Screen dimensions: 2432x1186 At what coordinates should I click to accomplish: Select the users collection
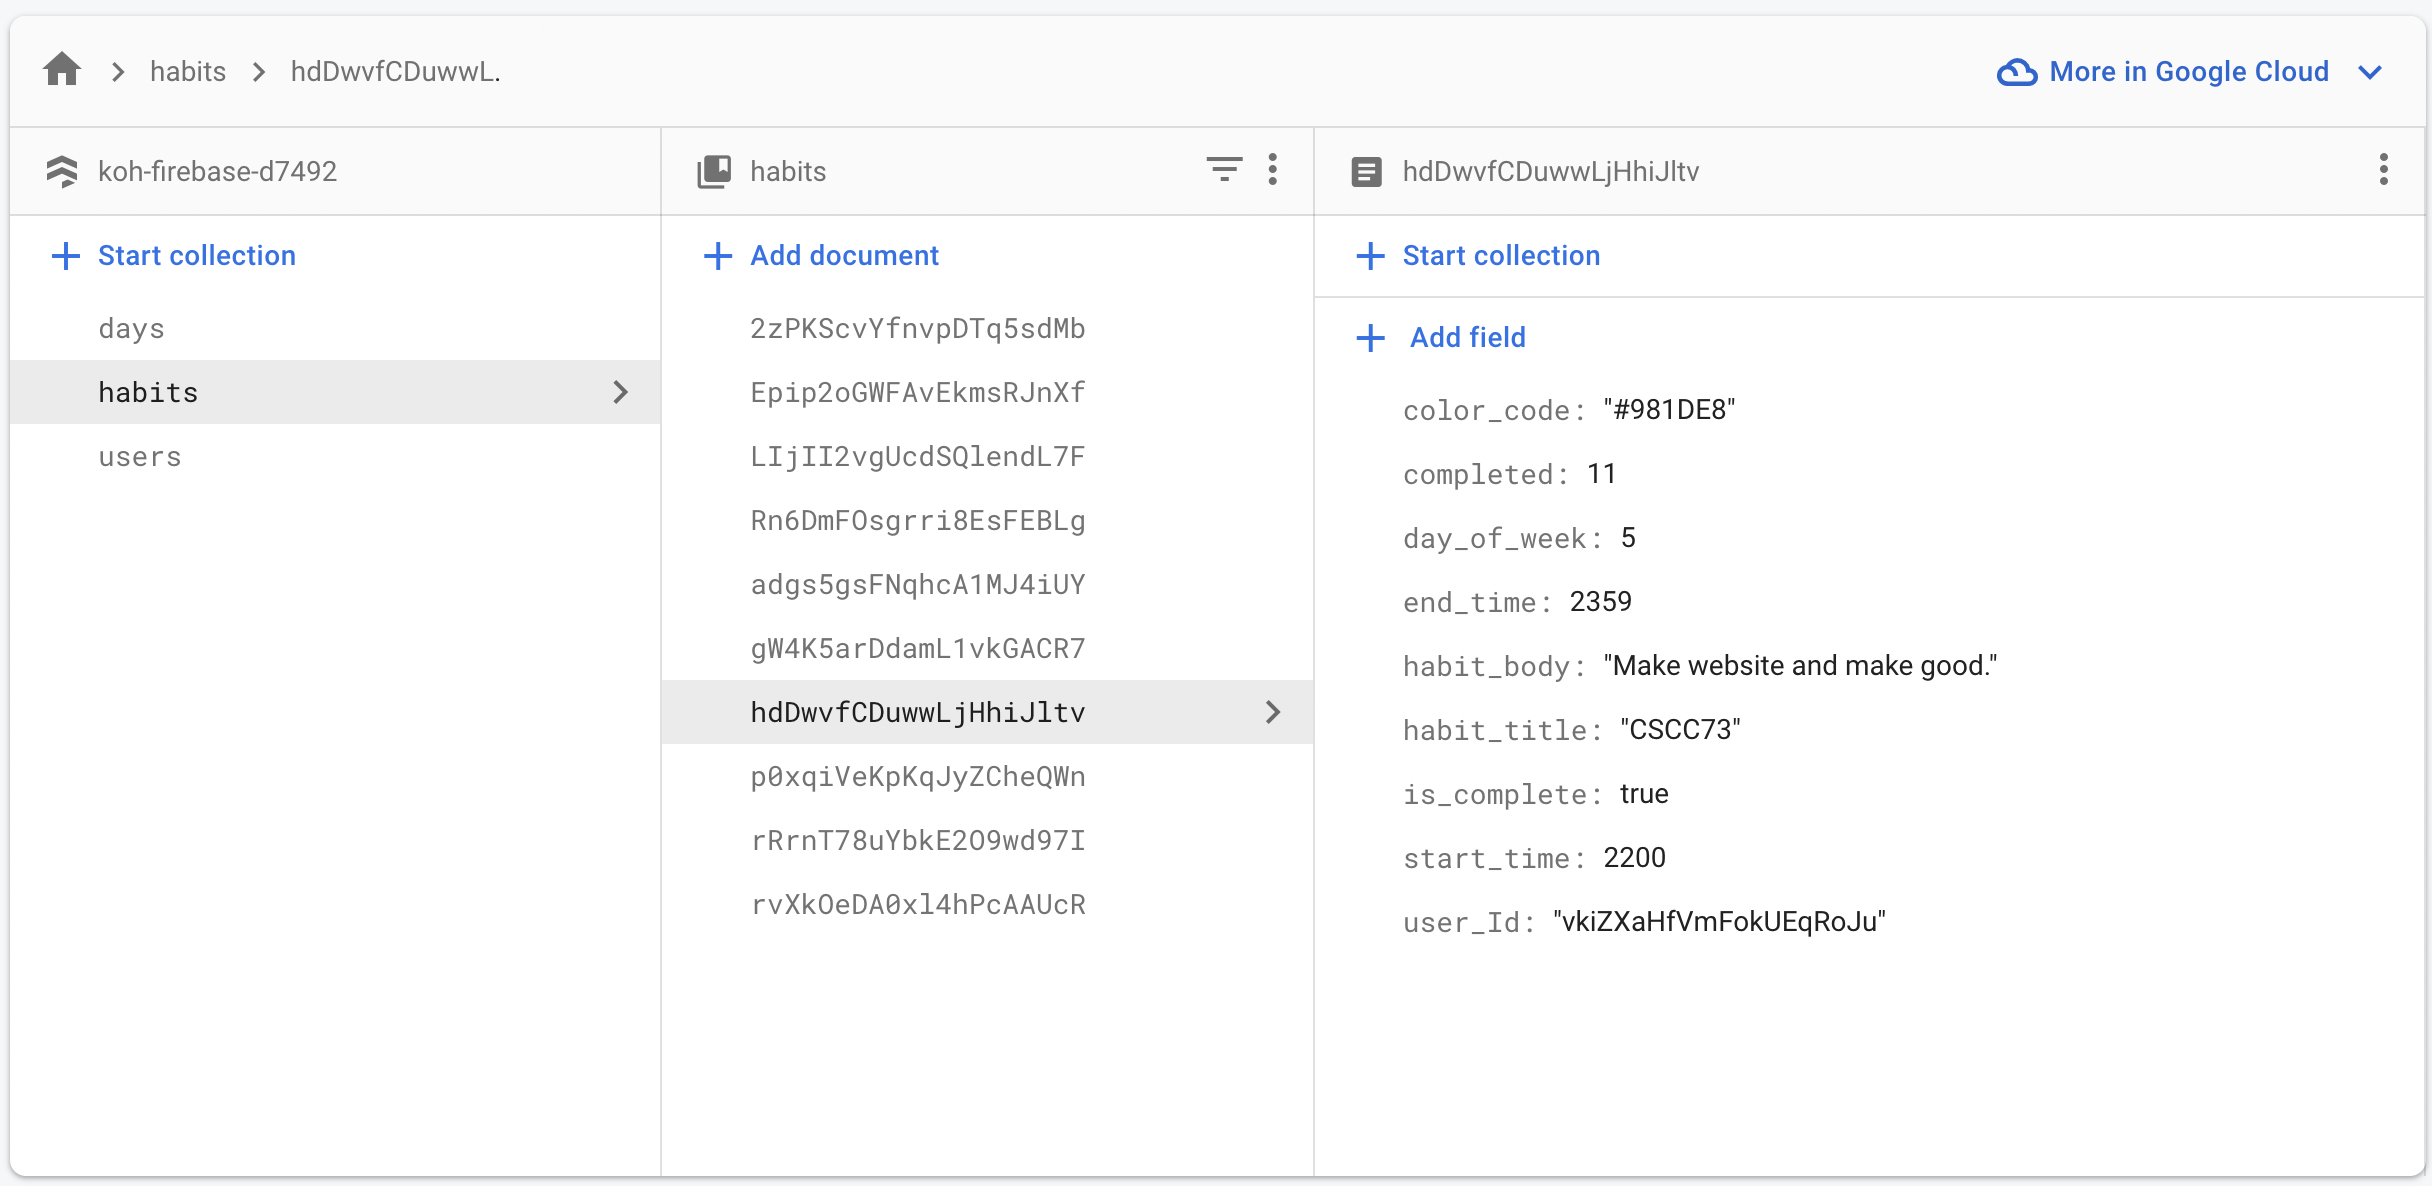(140, 456)
